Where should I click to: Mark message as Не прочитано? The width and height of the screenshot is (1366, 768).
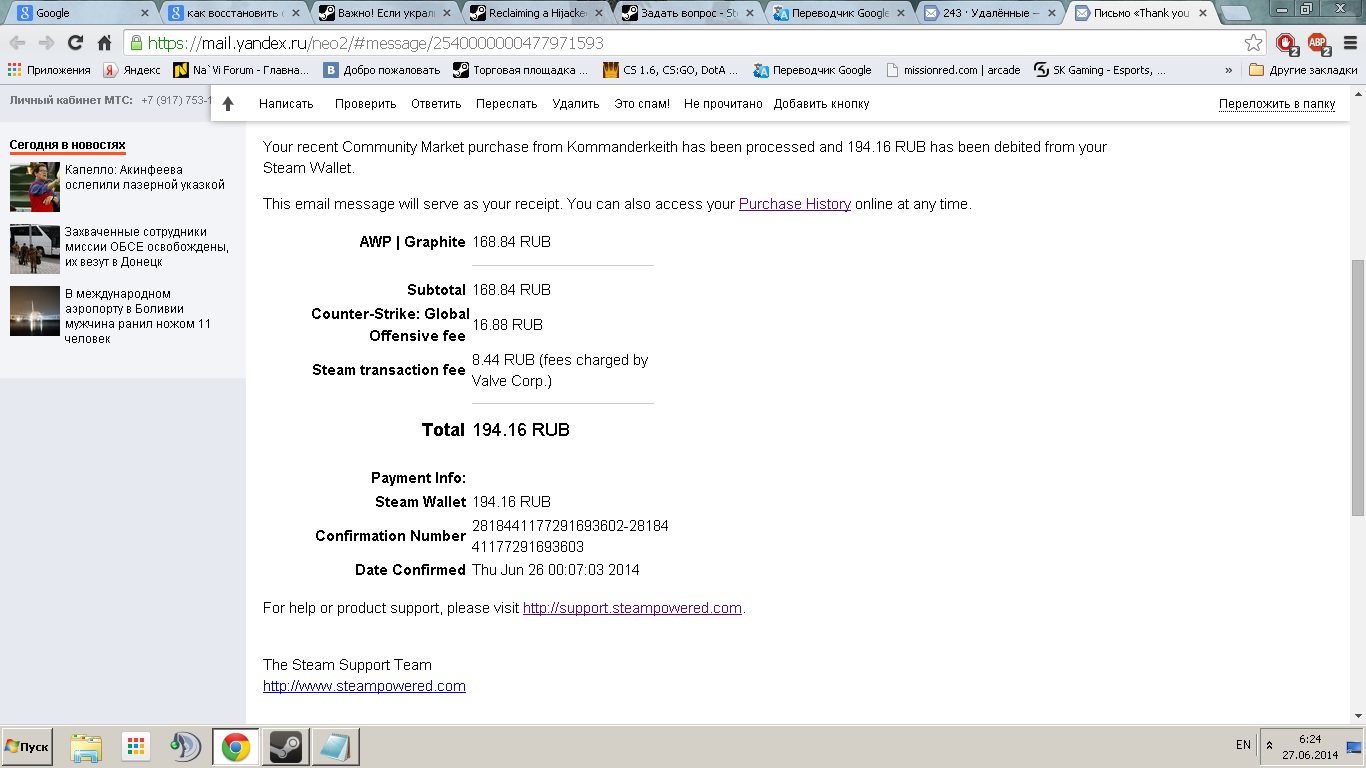(723, 104)
